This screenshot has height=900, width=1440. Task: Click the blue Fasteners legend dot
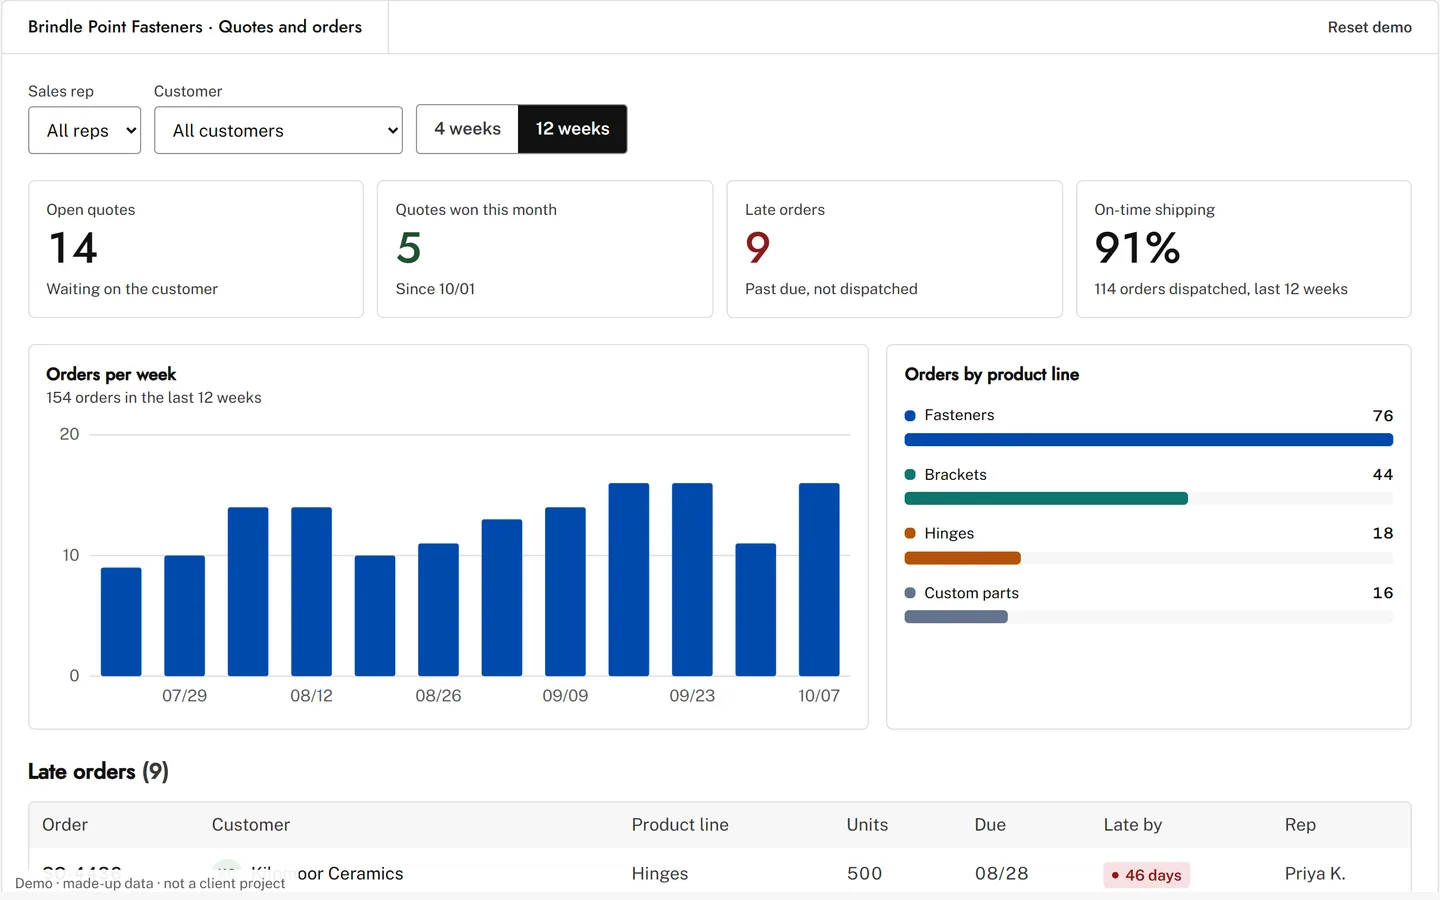(910, 415)
